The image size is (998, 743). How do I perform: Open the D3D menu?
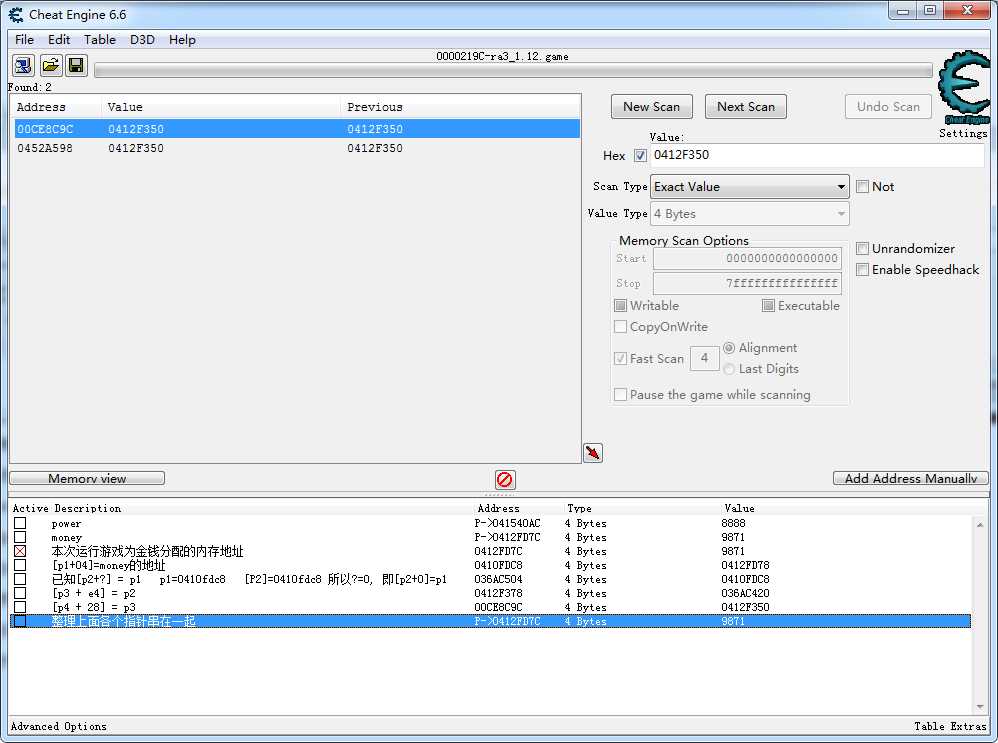142,39
